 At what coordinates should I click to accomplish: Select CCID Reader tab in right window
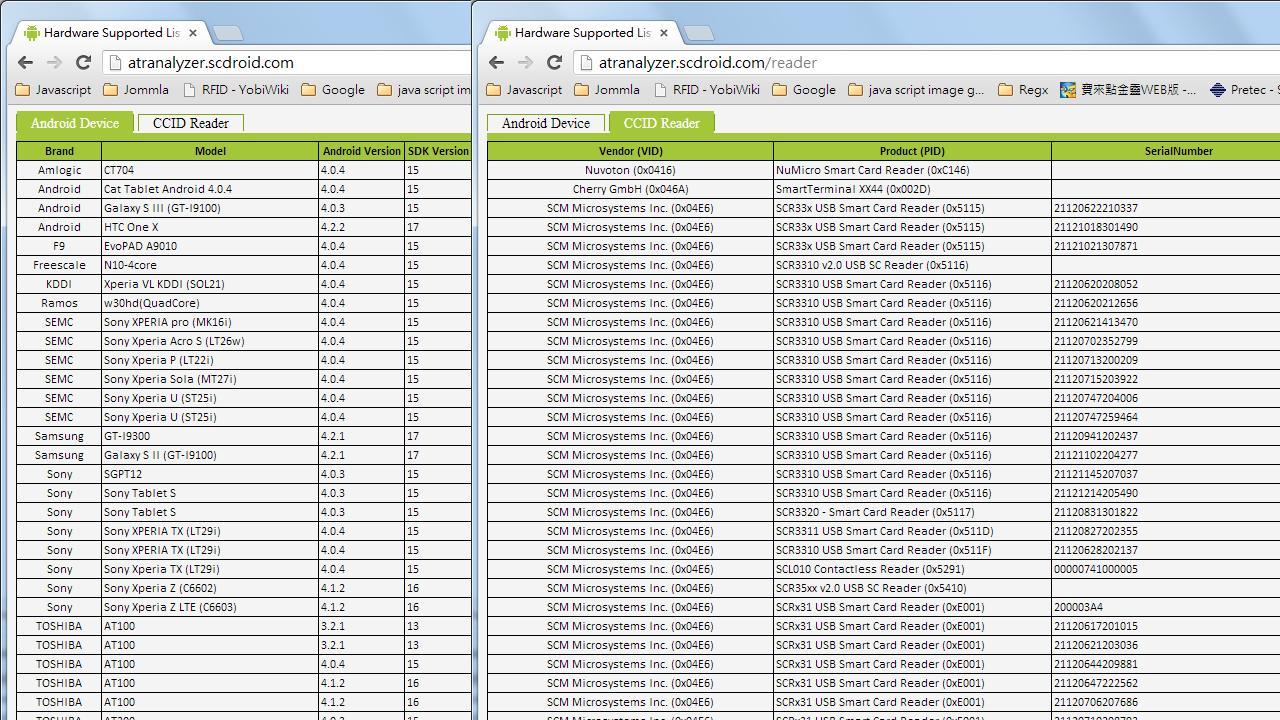pos(661,123)
